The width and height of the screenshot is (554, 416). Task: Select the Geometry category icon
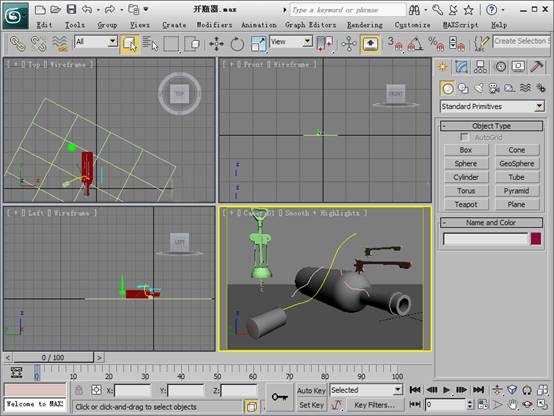click(x=448, y=88)
